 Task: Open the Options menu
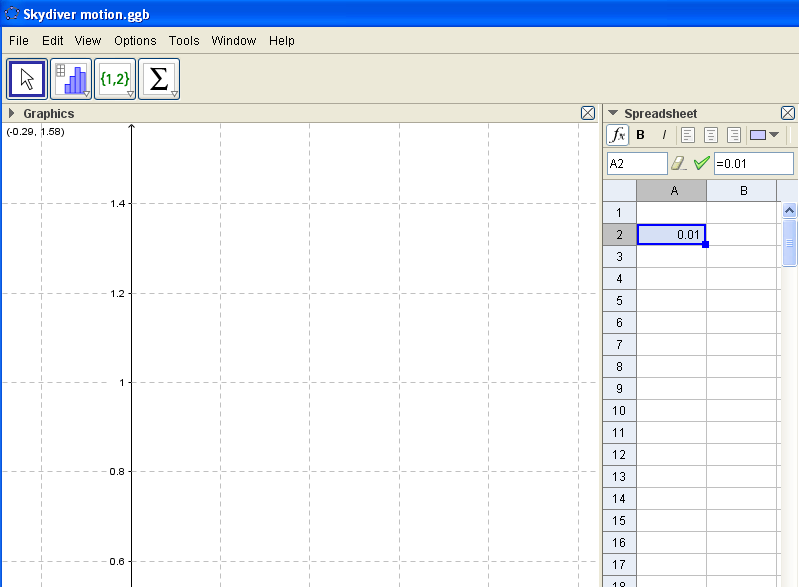[x=135, y=41]
